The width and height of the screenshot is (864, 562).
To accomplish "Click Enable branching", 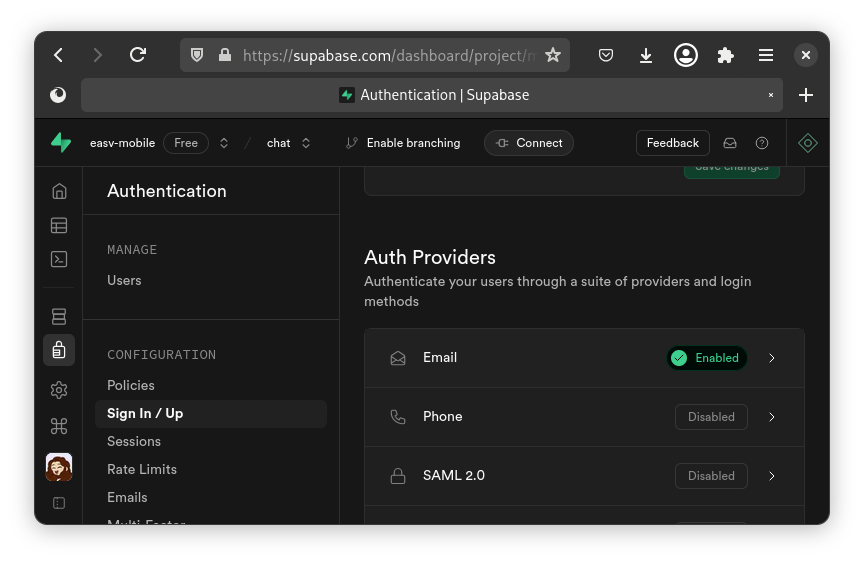I will point(403,143).
